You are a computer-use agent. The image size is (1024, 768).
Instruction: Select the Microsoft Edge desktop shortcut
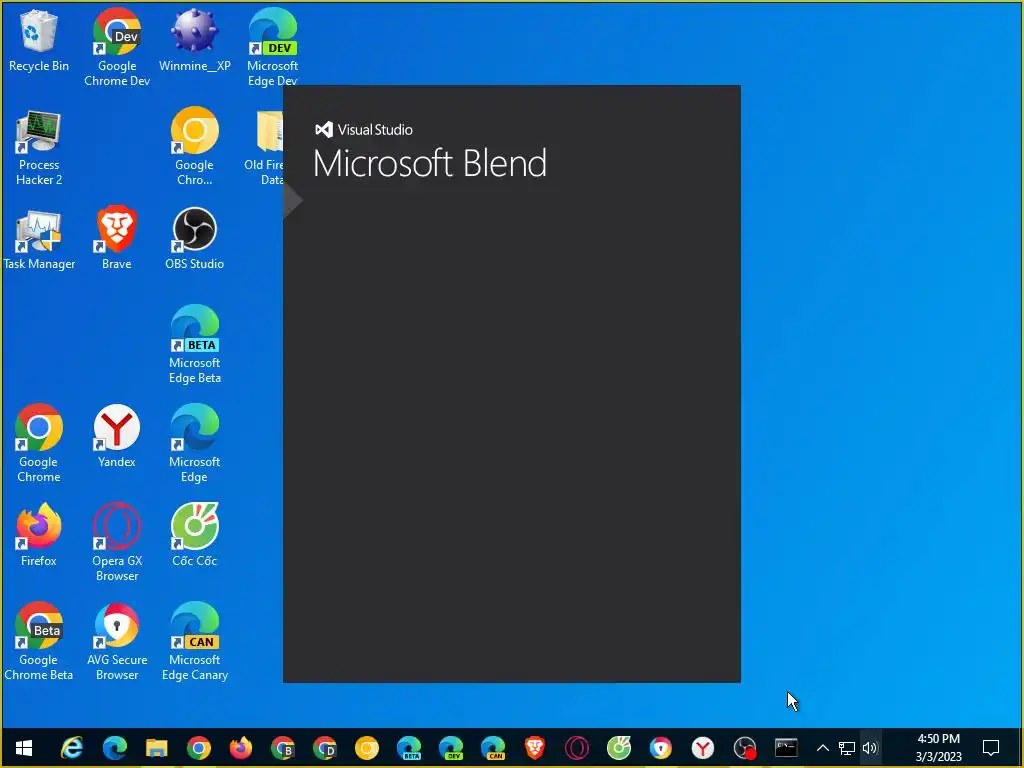[x=195, y=443]
